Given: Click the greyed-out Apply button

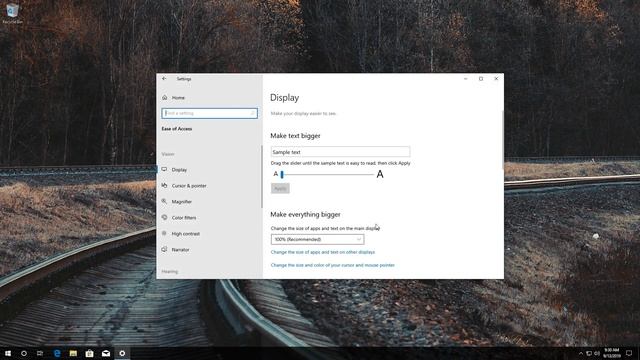Looking at the screenshot, I should click(280, 188).
